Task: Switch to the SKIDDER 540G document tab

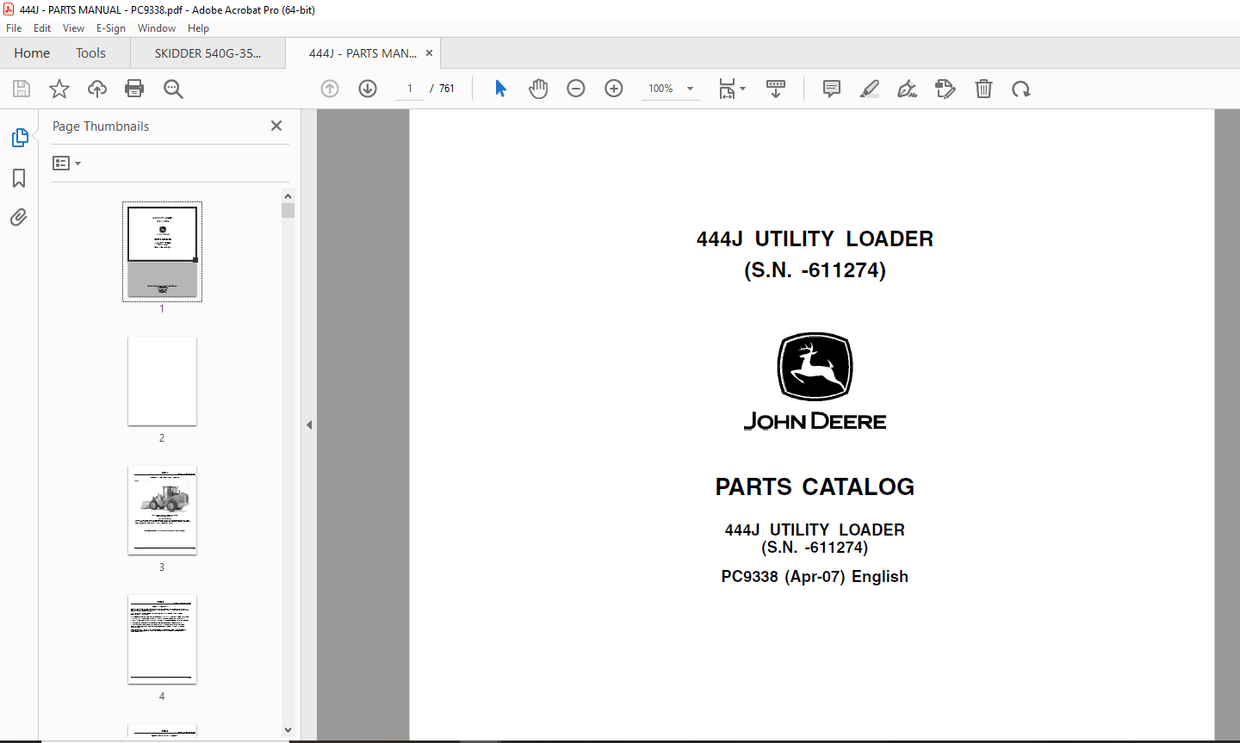Action: (207, 52)
